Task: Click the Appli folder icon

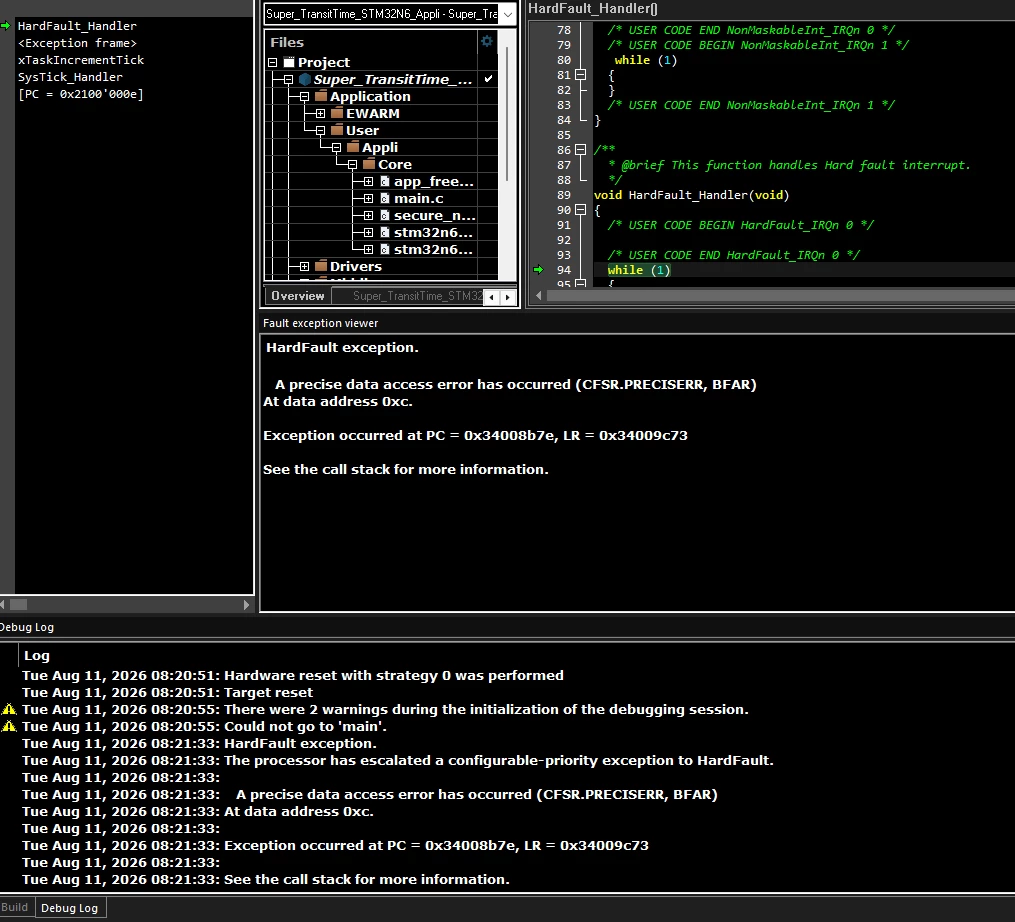Action: pos(353,147)
